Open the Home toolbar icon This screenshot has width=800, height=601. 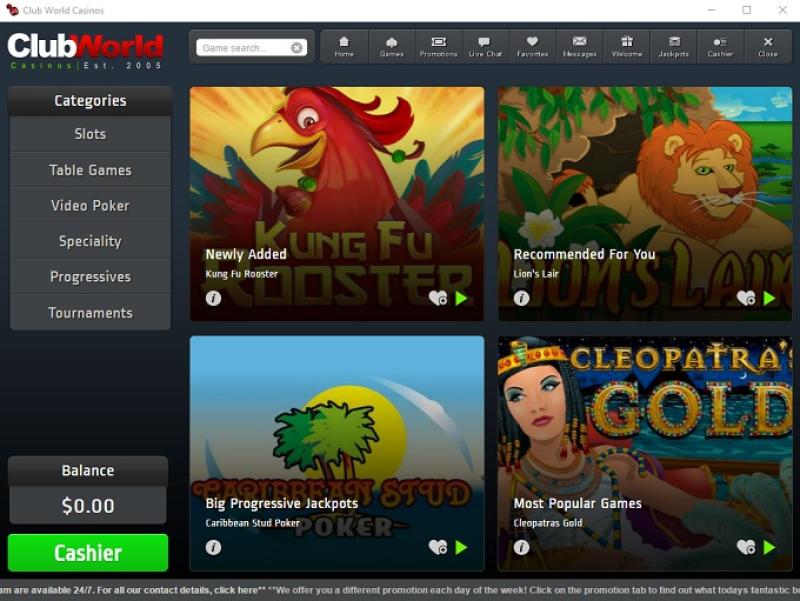coord(344,46)
